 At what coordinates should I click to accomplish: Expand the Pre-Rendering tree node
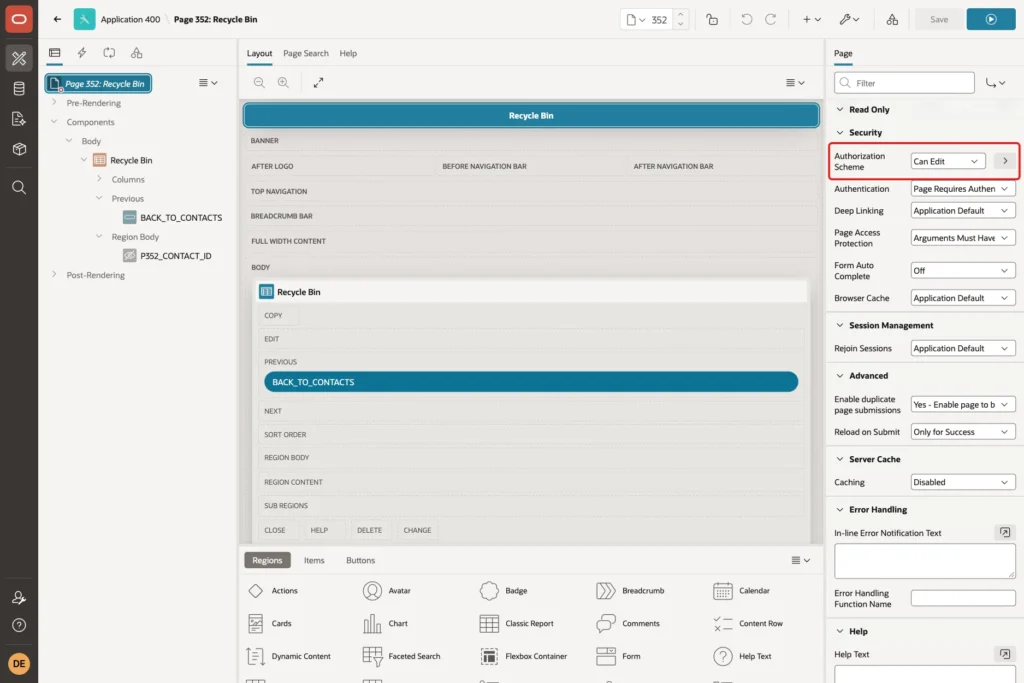(x=54, y=103)
